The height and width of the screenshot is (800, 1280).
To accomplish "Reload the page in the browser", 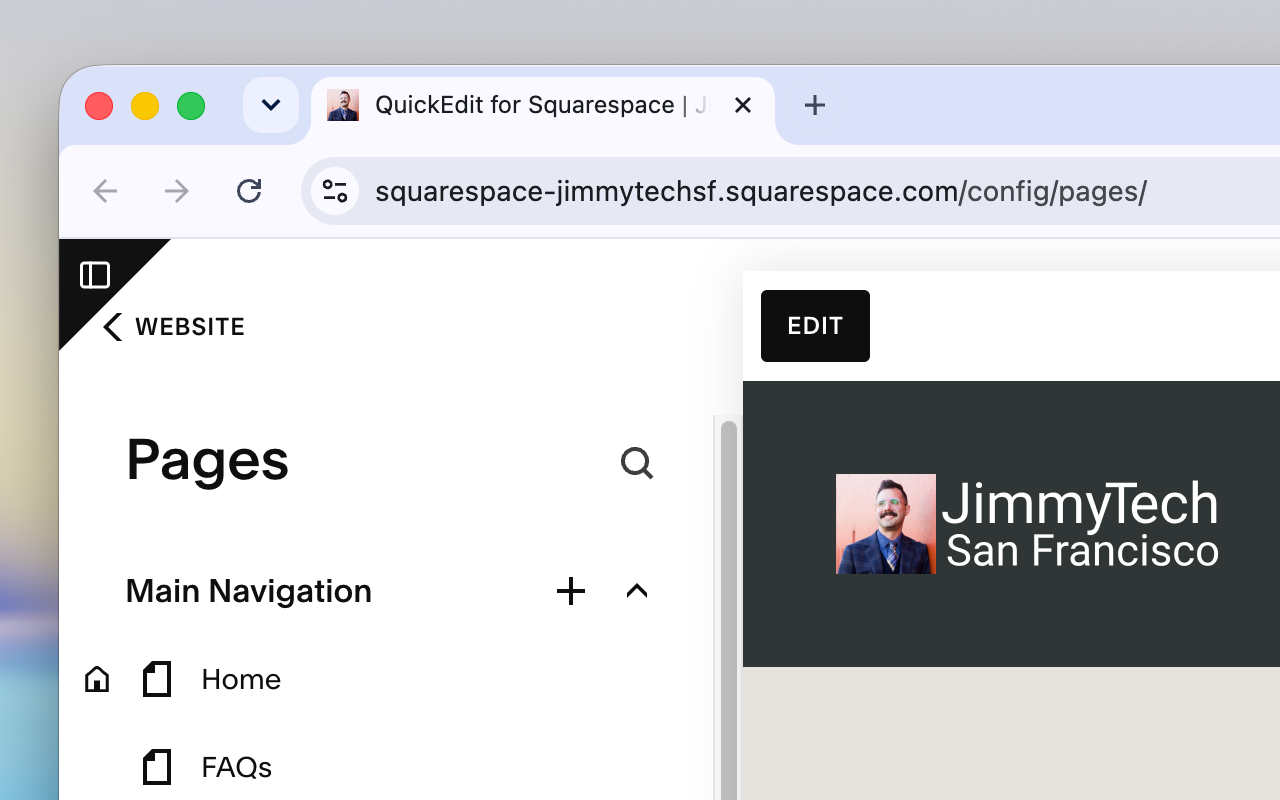I will [x=249, y=190].
